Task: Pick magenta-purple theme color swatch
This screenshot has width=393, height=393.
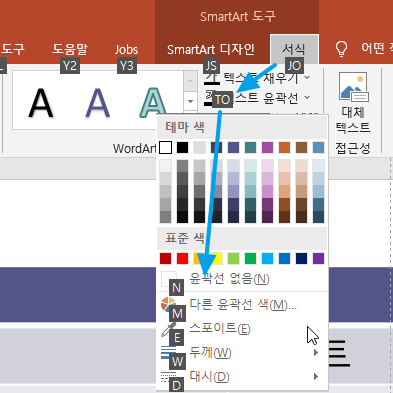Action: (x=267, y=147)
